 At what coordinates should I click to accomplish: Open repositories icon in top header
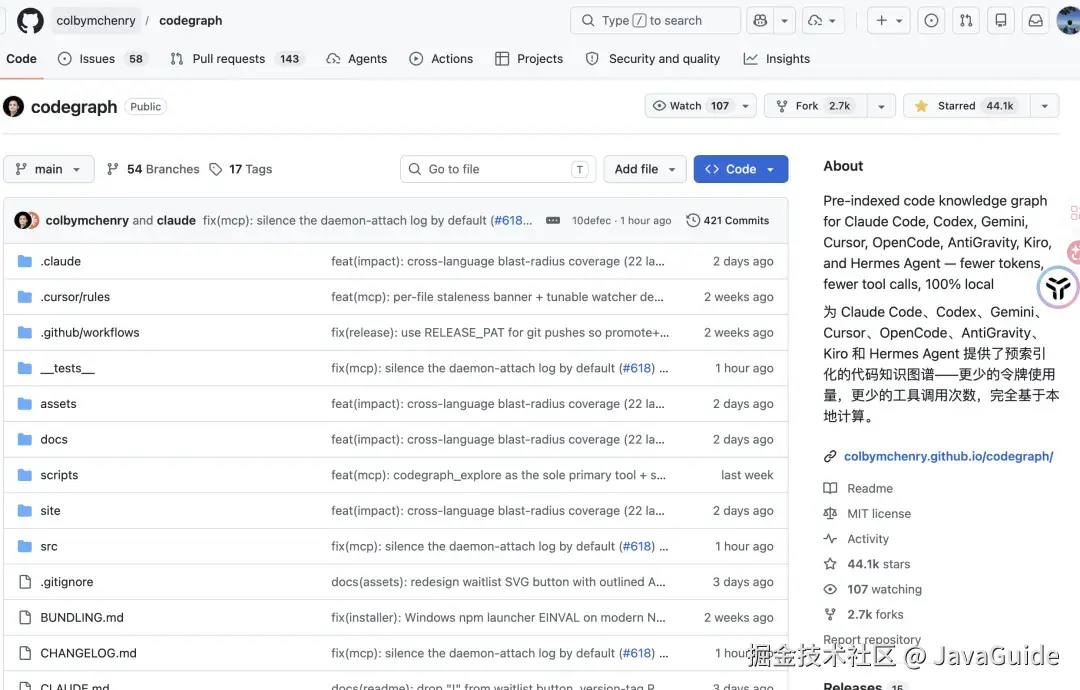[x=1001, y=21]
